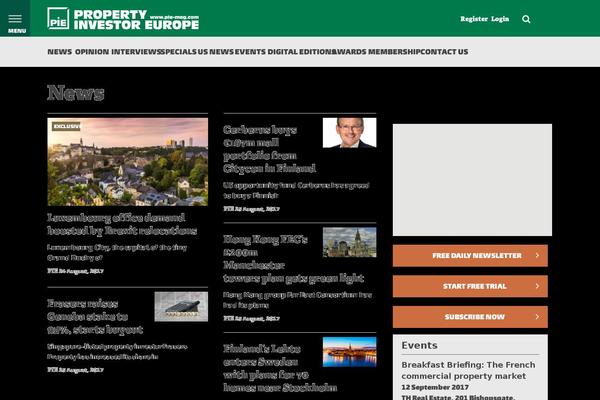Click the arrow on SUBSCRIBE NOW
Viewport: 600px width, 400px height.
tap(537, 317)
